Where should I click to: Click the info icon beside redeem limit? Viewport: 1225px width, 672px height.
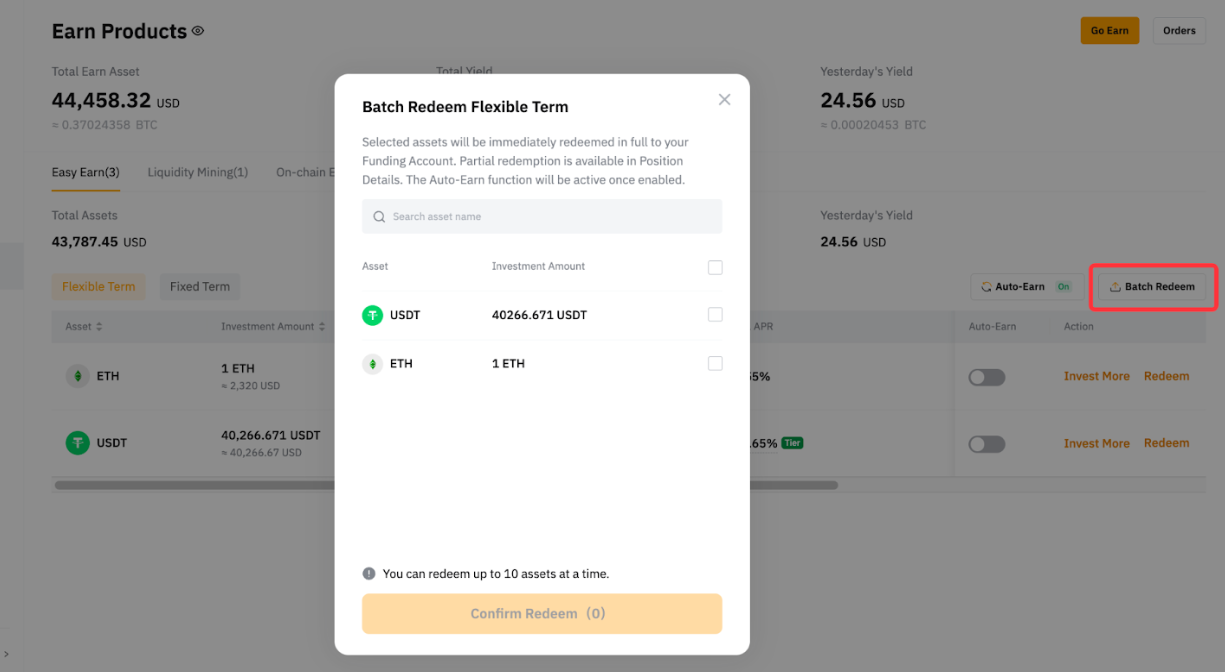(369, 574)
